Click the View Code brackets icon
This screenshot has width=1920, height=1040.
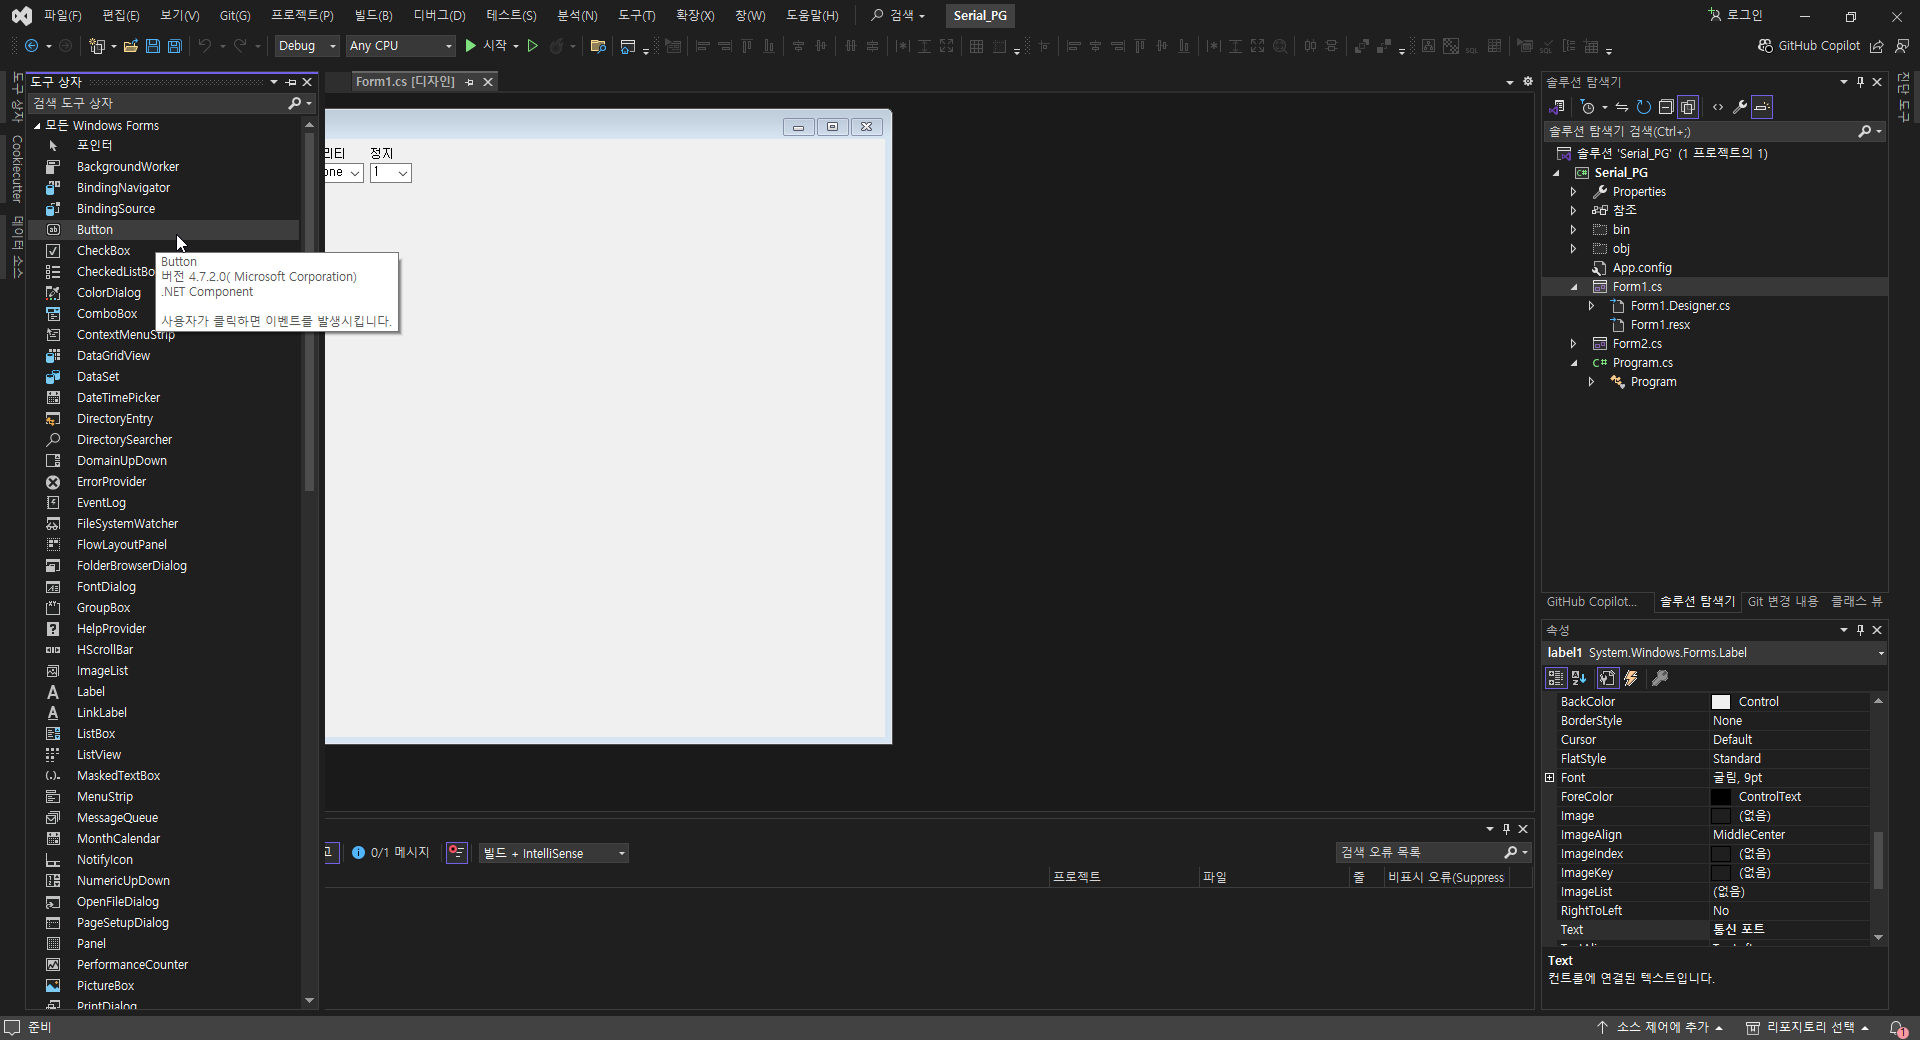(1718, 107)
